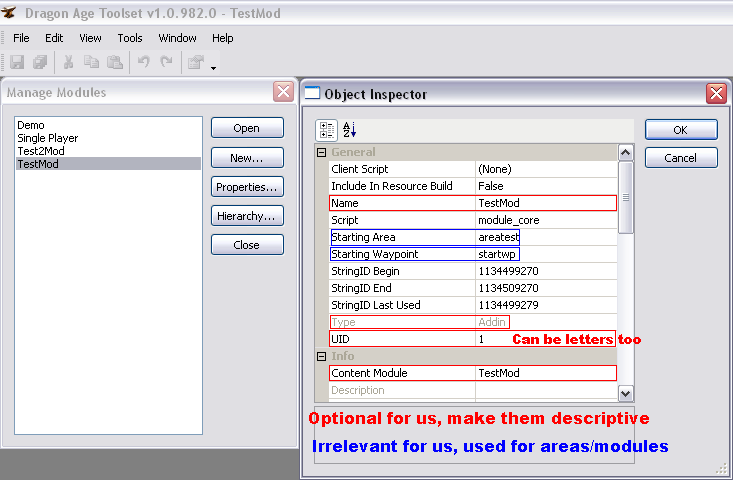
Task: Select TestMod in the module list
Action: point(108,164)
